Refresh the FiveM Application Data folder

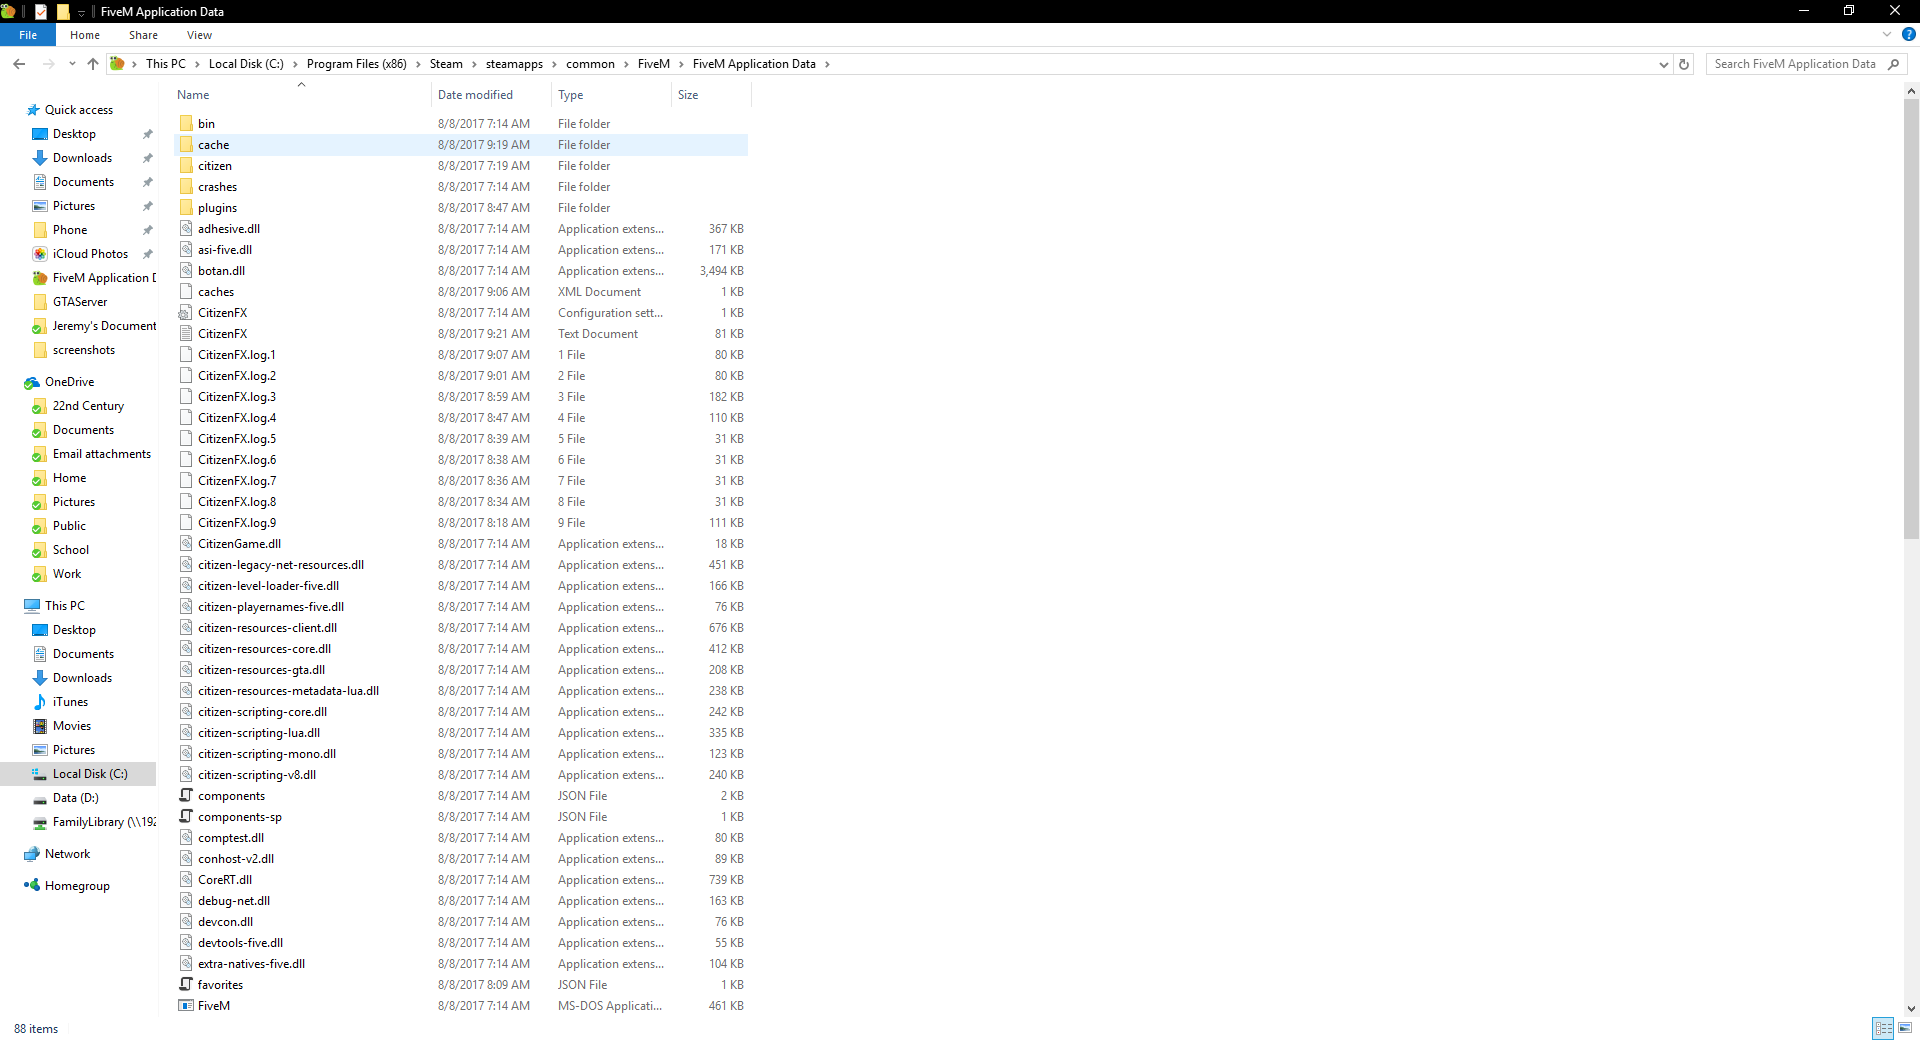(x=1684, y=64)
